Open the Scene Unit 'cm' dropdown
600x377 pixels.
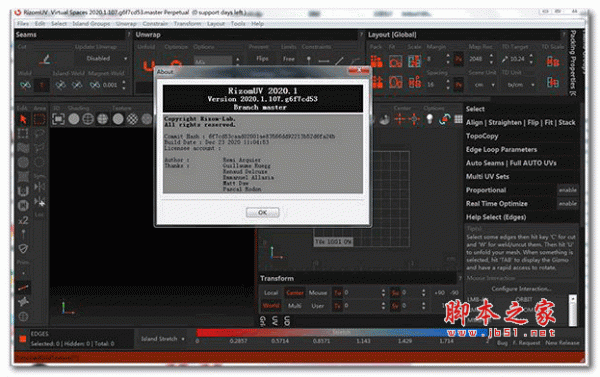(484, 85)
